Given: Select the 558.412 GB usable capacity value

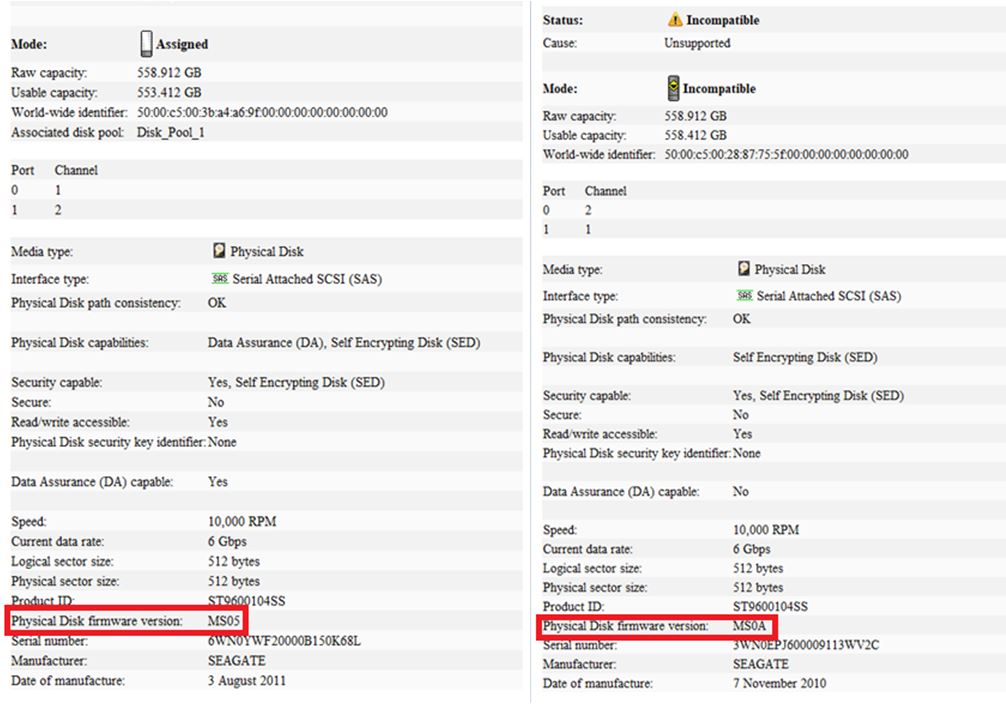Looking at the screenshot, I should click(696, 135).
